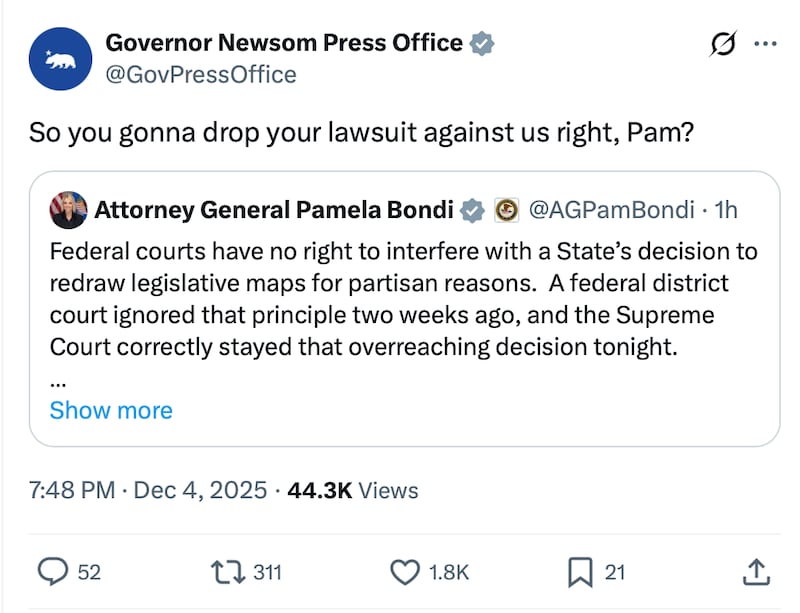Open the three-dot more options menu

[766, 43]
